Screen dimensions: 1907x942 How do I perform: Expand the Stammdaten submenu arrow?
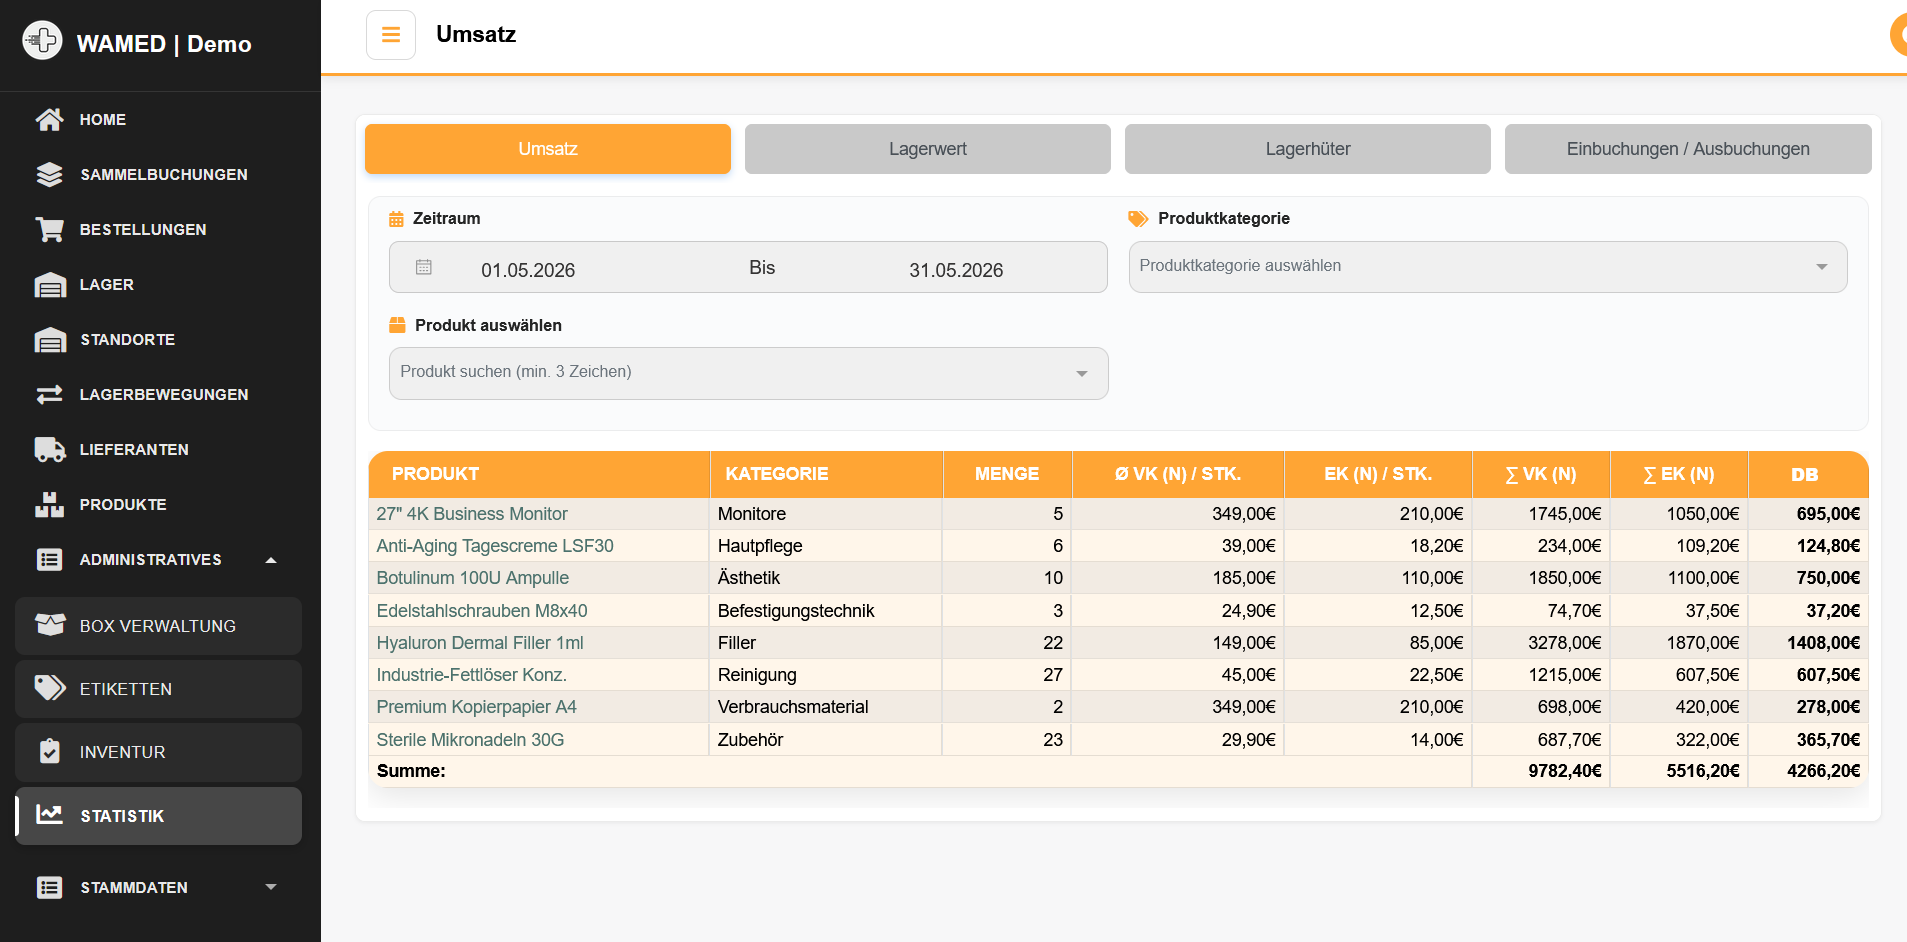coord(271,887)
